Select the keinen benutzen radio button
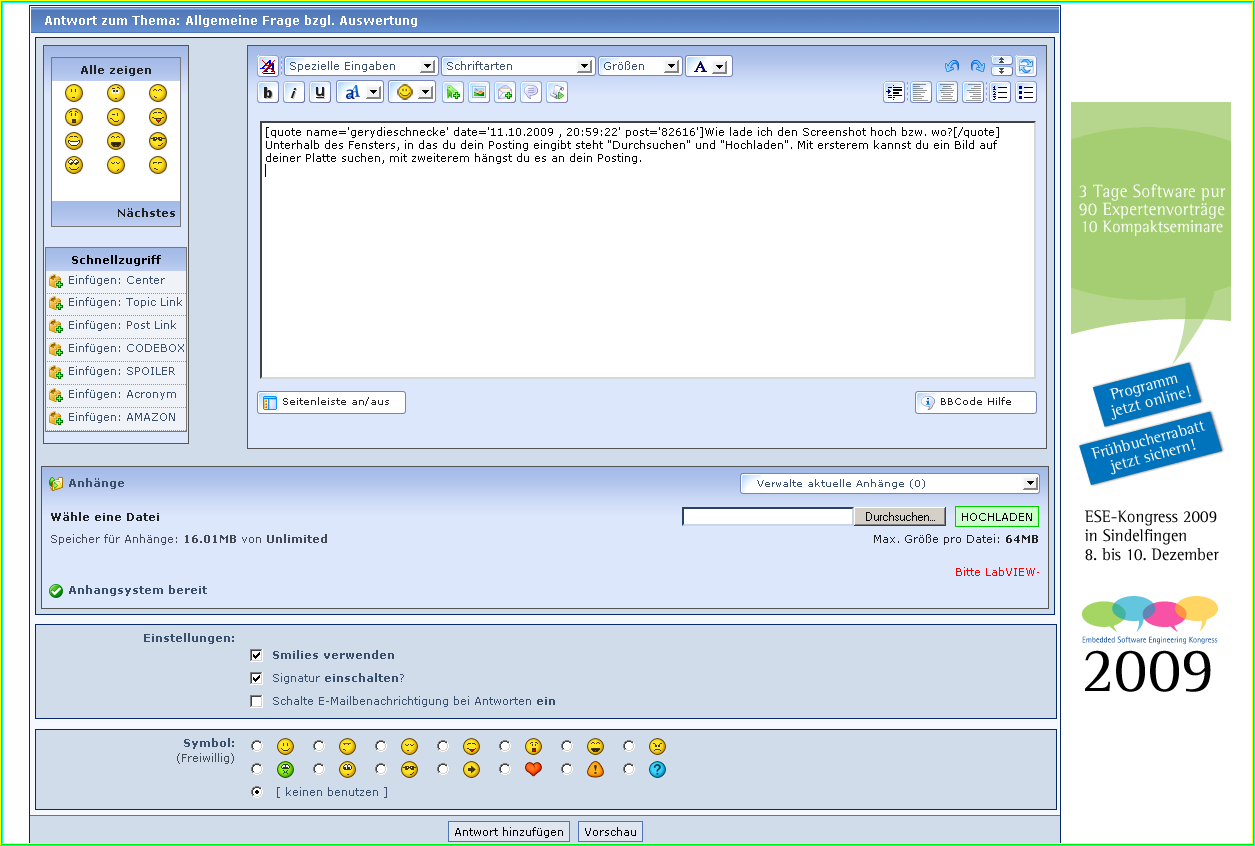The width and height of the screenshot is (1255, 846). point(258,791)
